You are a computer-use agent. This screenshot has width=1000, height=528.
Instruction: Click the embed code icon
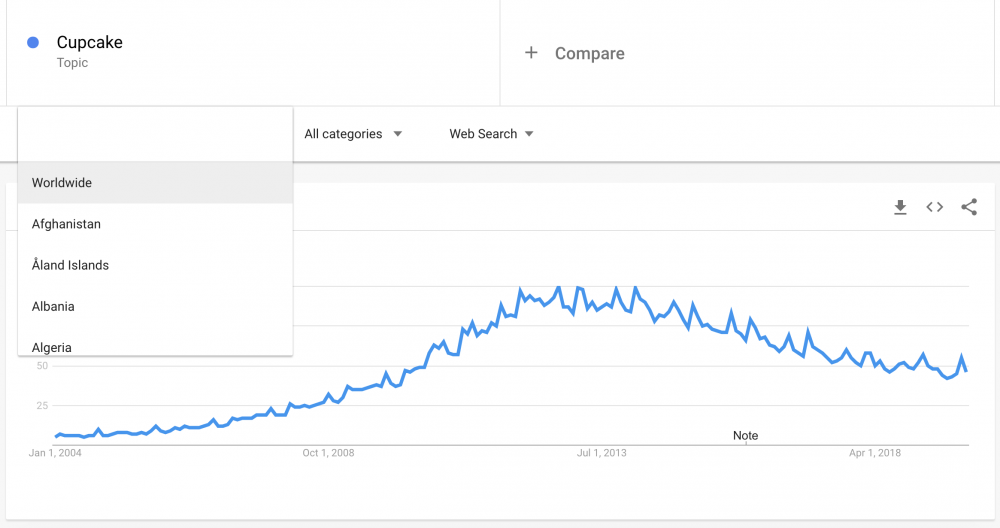pyautogui.click(x=934, y=207)
